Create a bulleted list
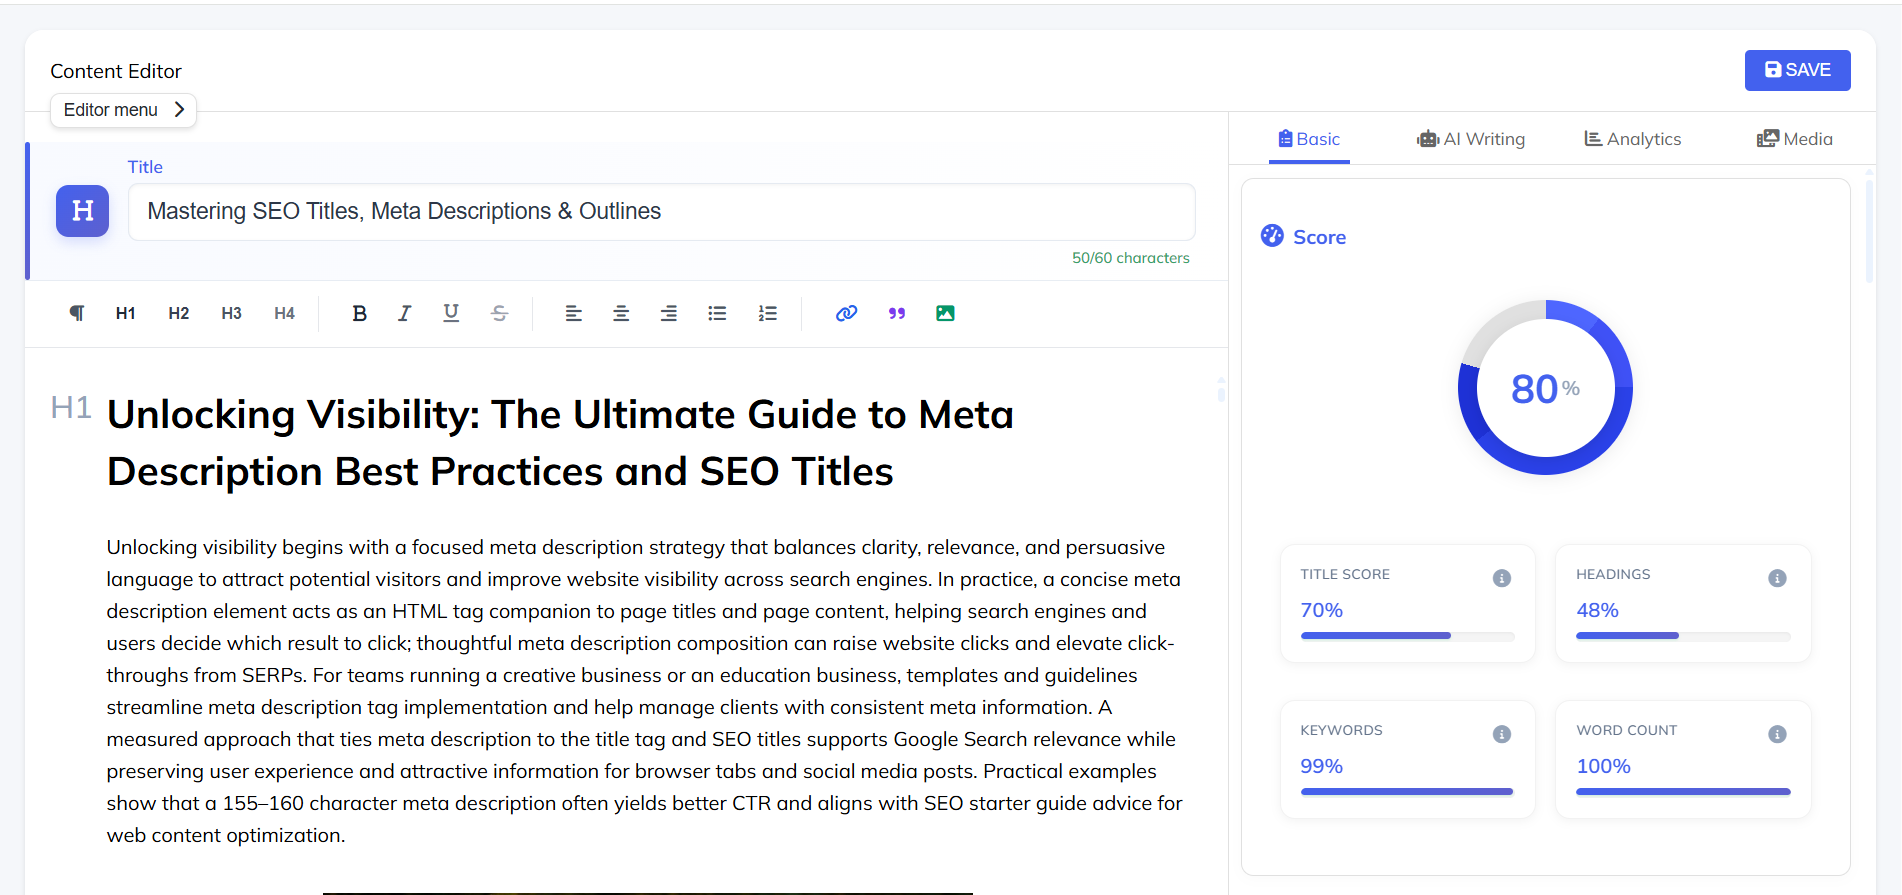The image size is (1902, 895). [x=717, y=313]
